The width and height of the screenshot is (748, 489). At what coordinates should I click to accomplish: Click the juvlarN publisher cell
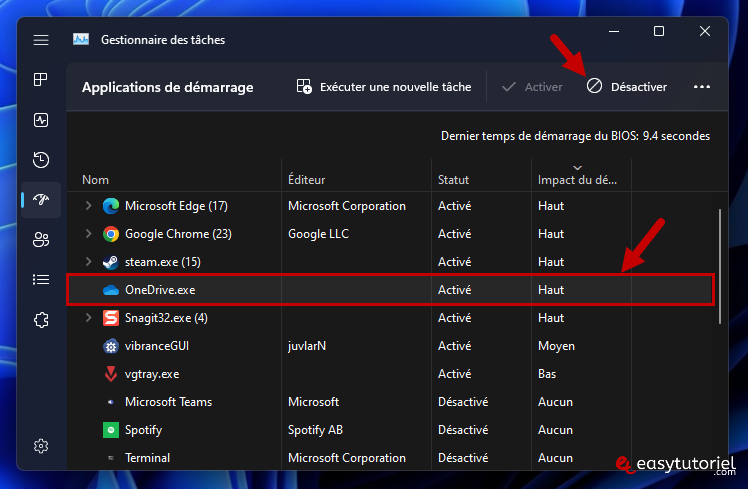click(x=307, y=346)
